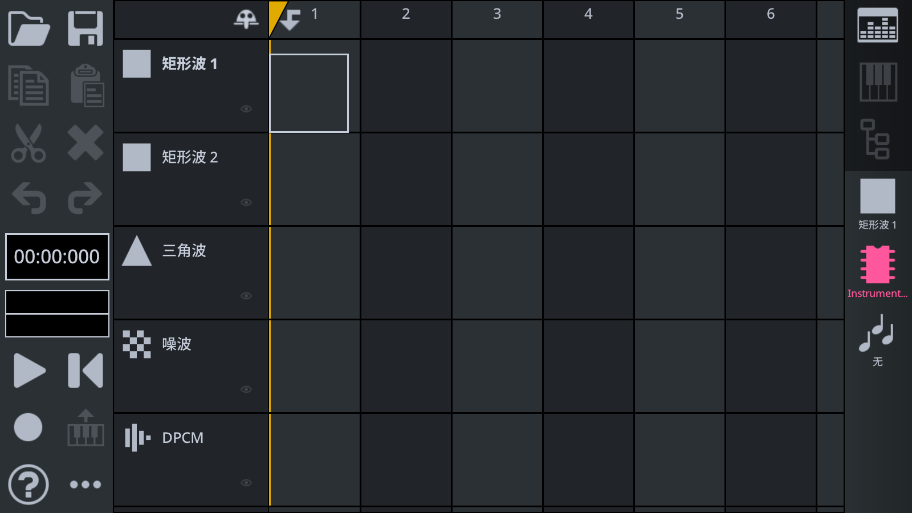Save the project with the floppy disk icon
Image resolution: width=912 pixels, height=513 pixels.
pyautogui.click(x=85, y=29)
